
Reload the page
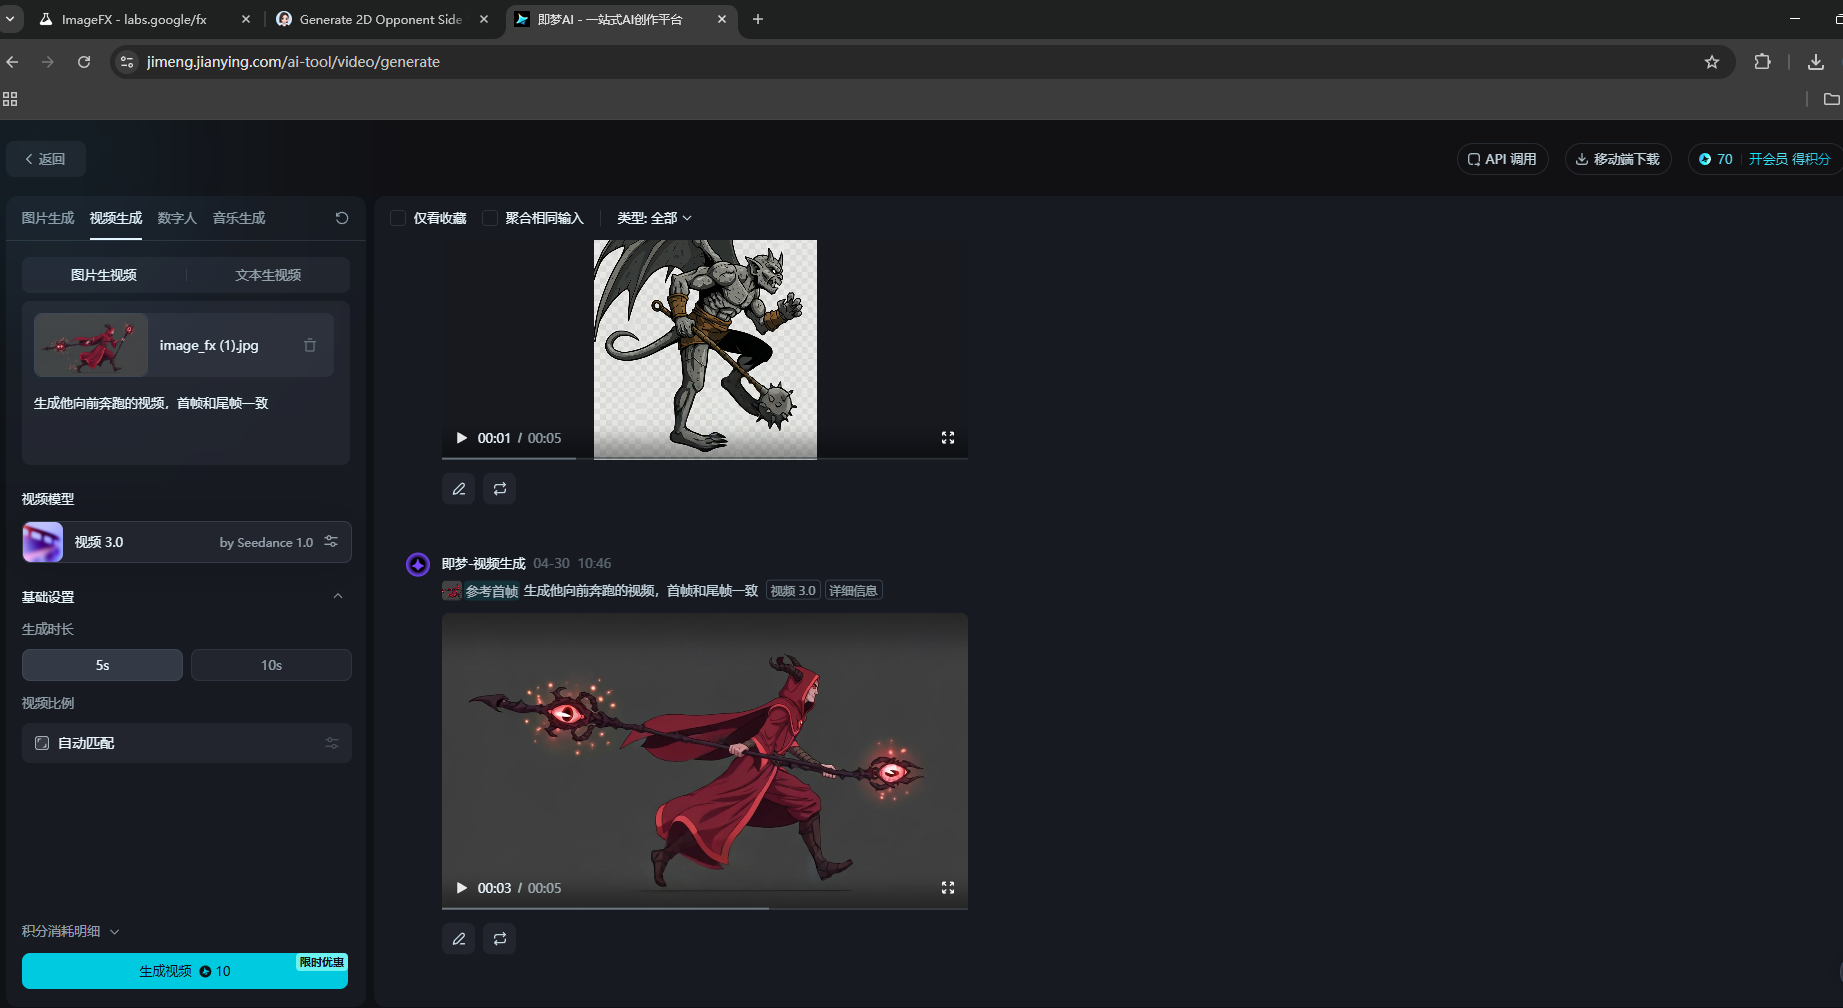(84, 62)
